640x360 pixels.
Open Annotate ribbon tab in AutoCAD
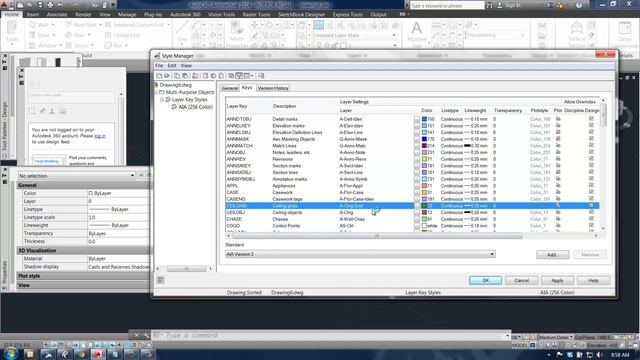pyautogui.click(x=57, y=14)
